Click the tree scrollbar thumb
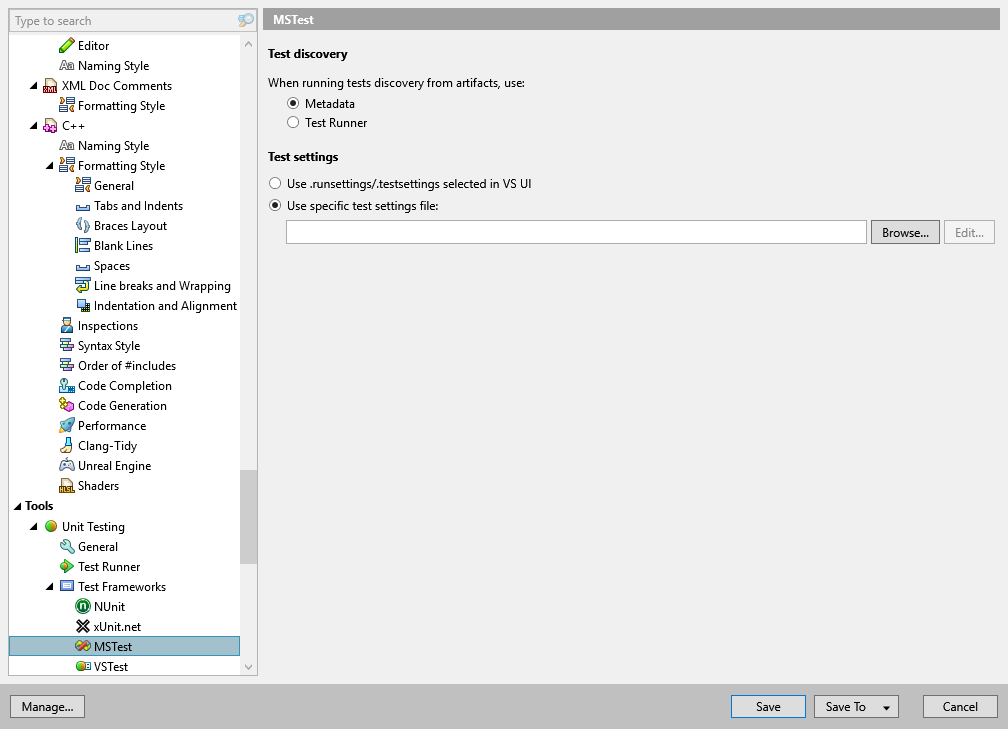This screenshot has height=729, width=1008. pos(248,517)
